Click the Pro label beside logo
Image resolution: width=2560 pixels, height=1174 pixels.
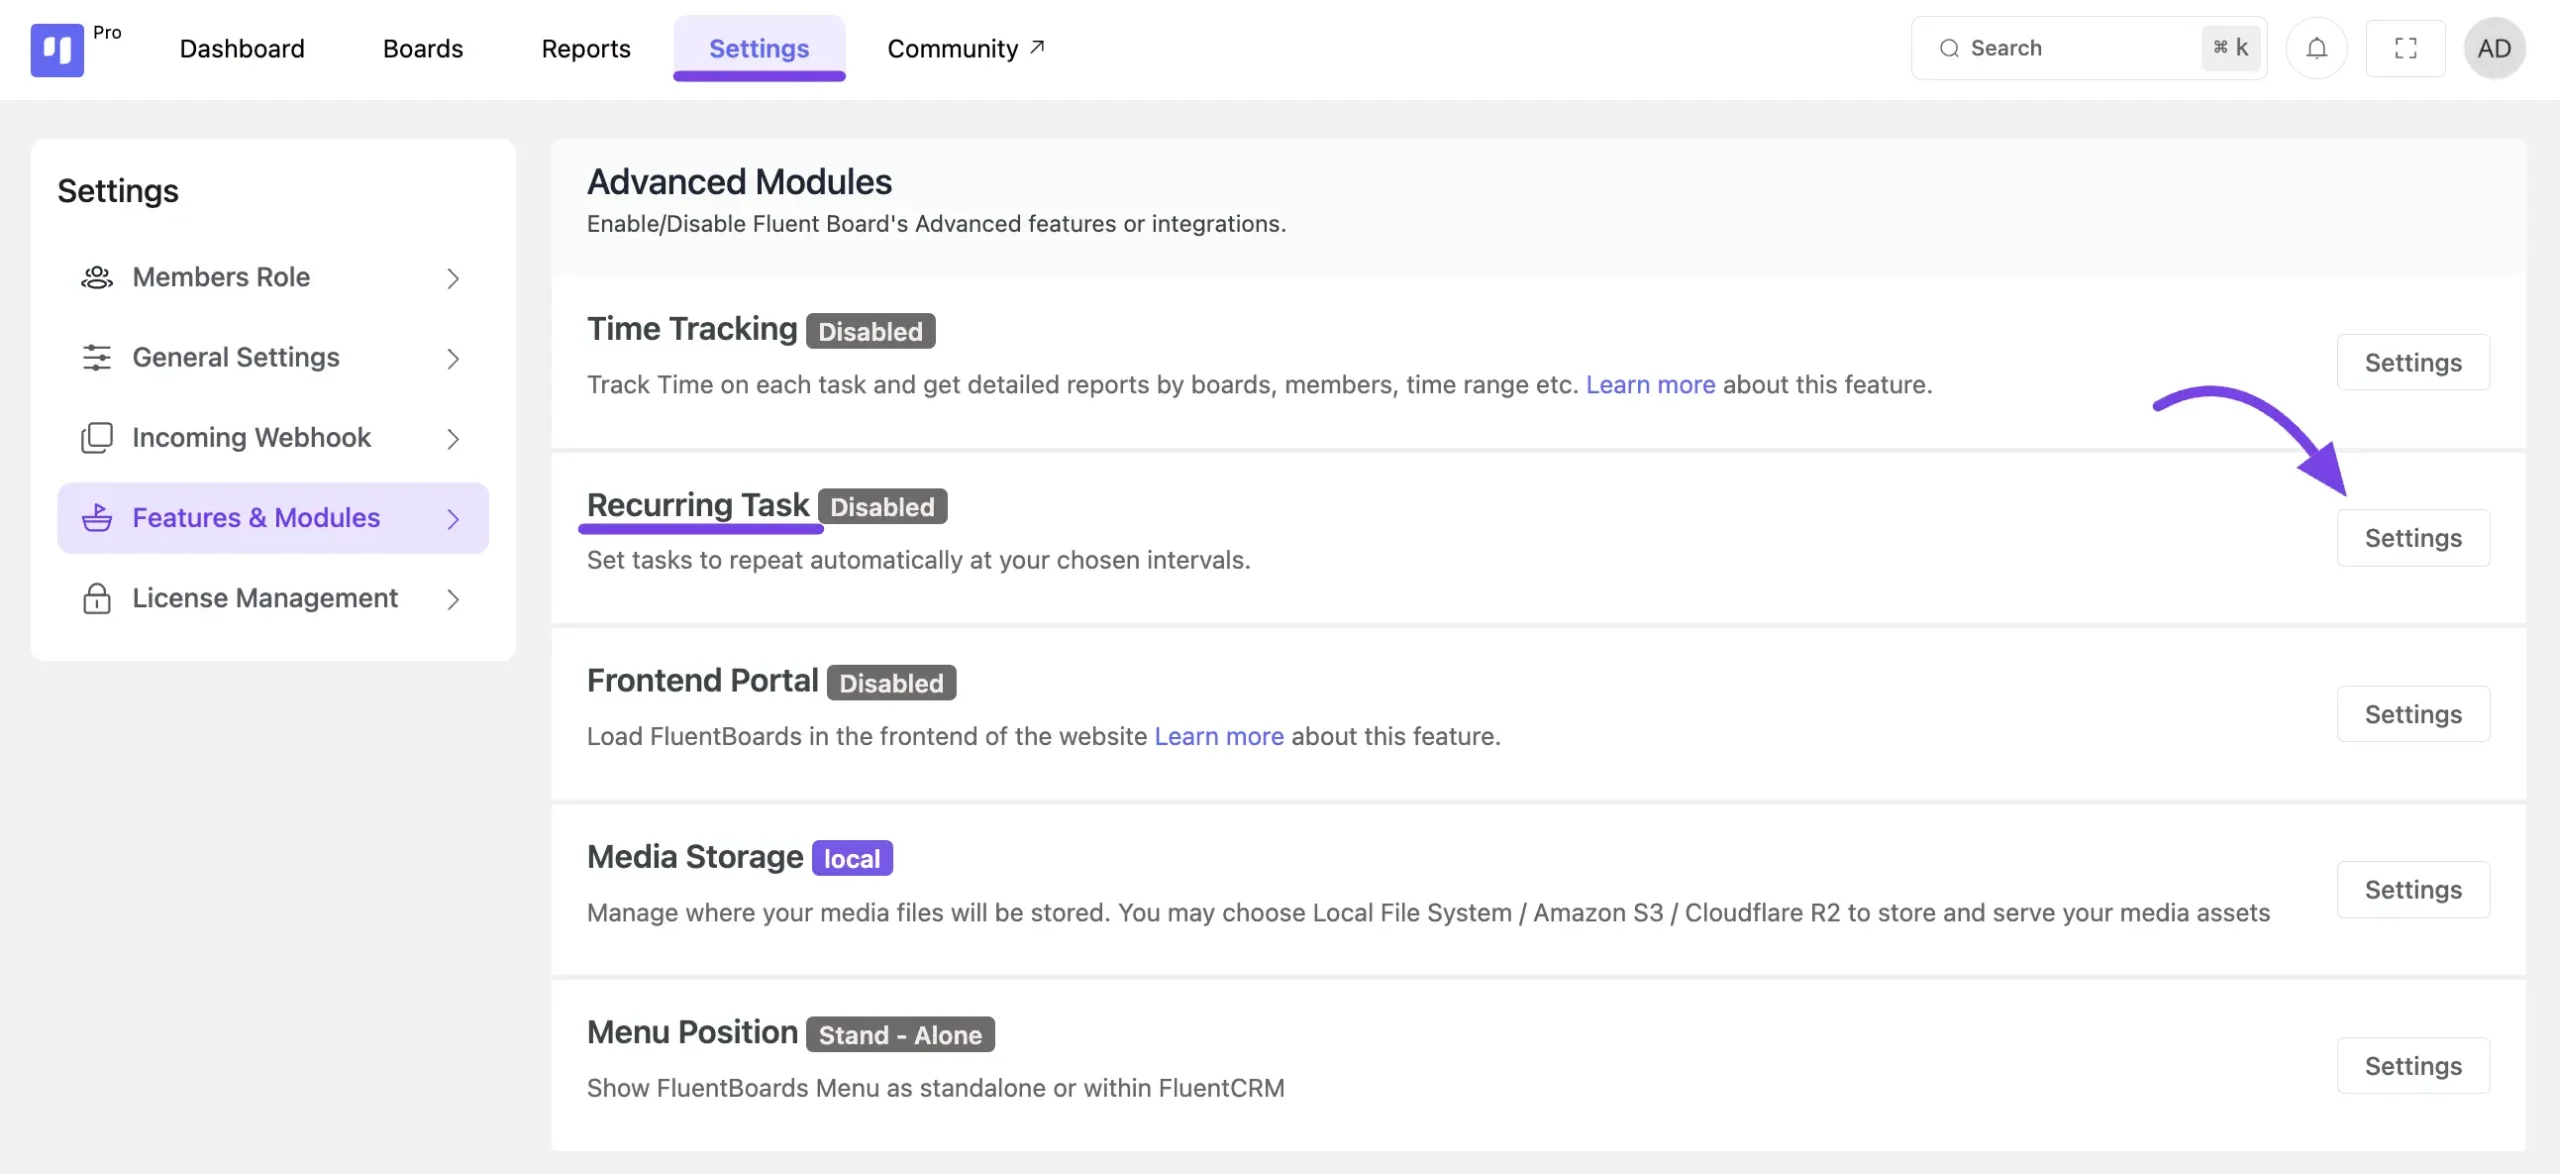(x=107, y=32)
